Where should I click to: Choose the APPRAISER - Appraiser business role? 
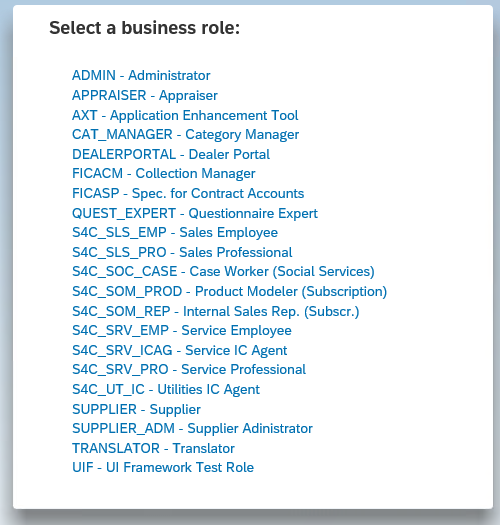click(x=145, y=95)
